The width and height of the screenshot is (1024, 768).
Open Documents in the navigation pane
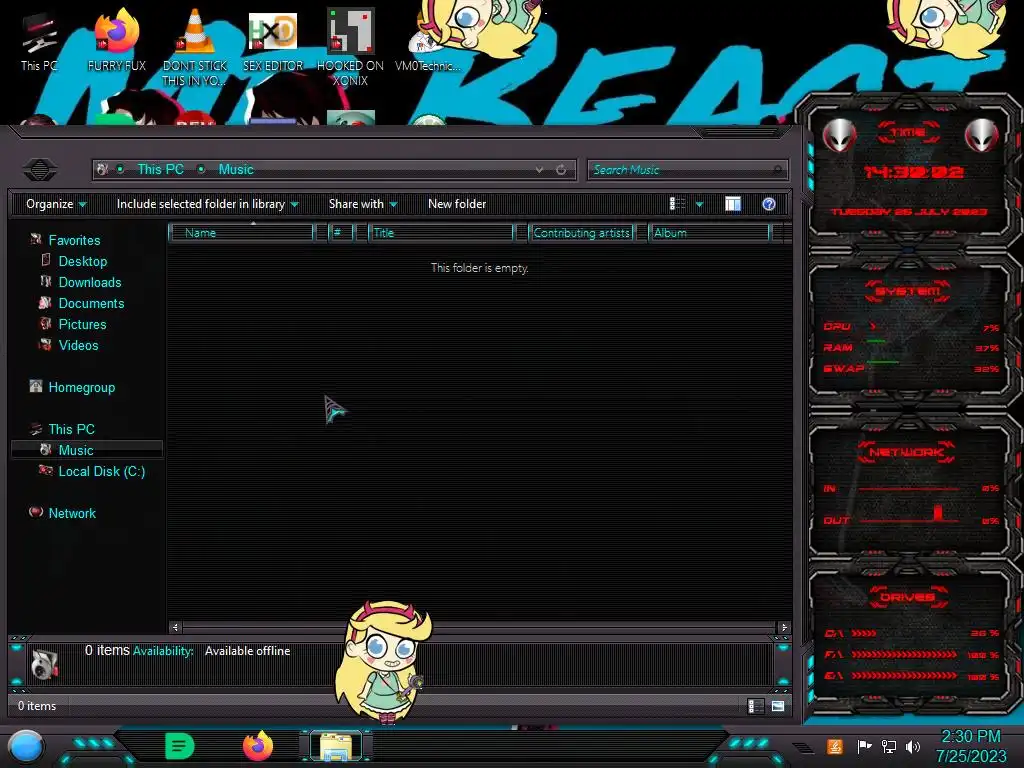91,303
